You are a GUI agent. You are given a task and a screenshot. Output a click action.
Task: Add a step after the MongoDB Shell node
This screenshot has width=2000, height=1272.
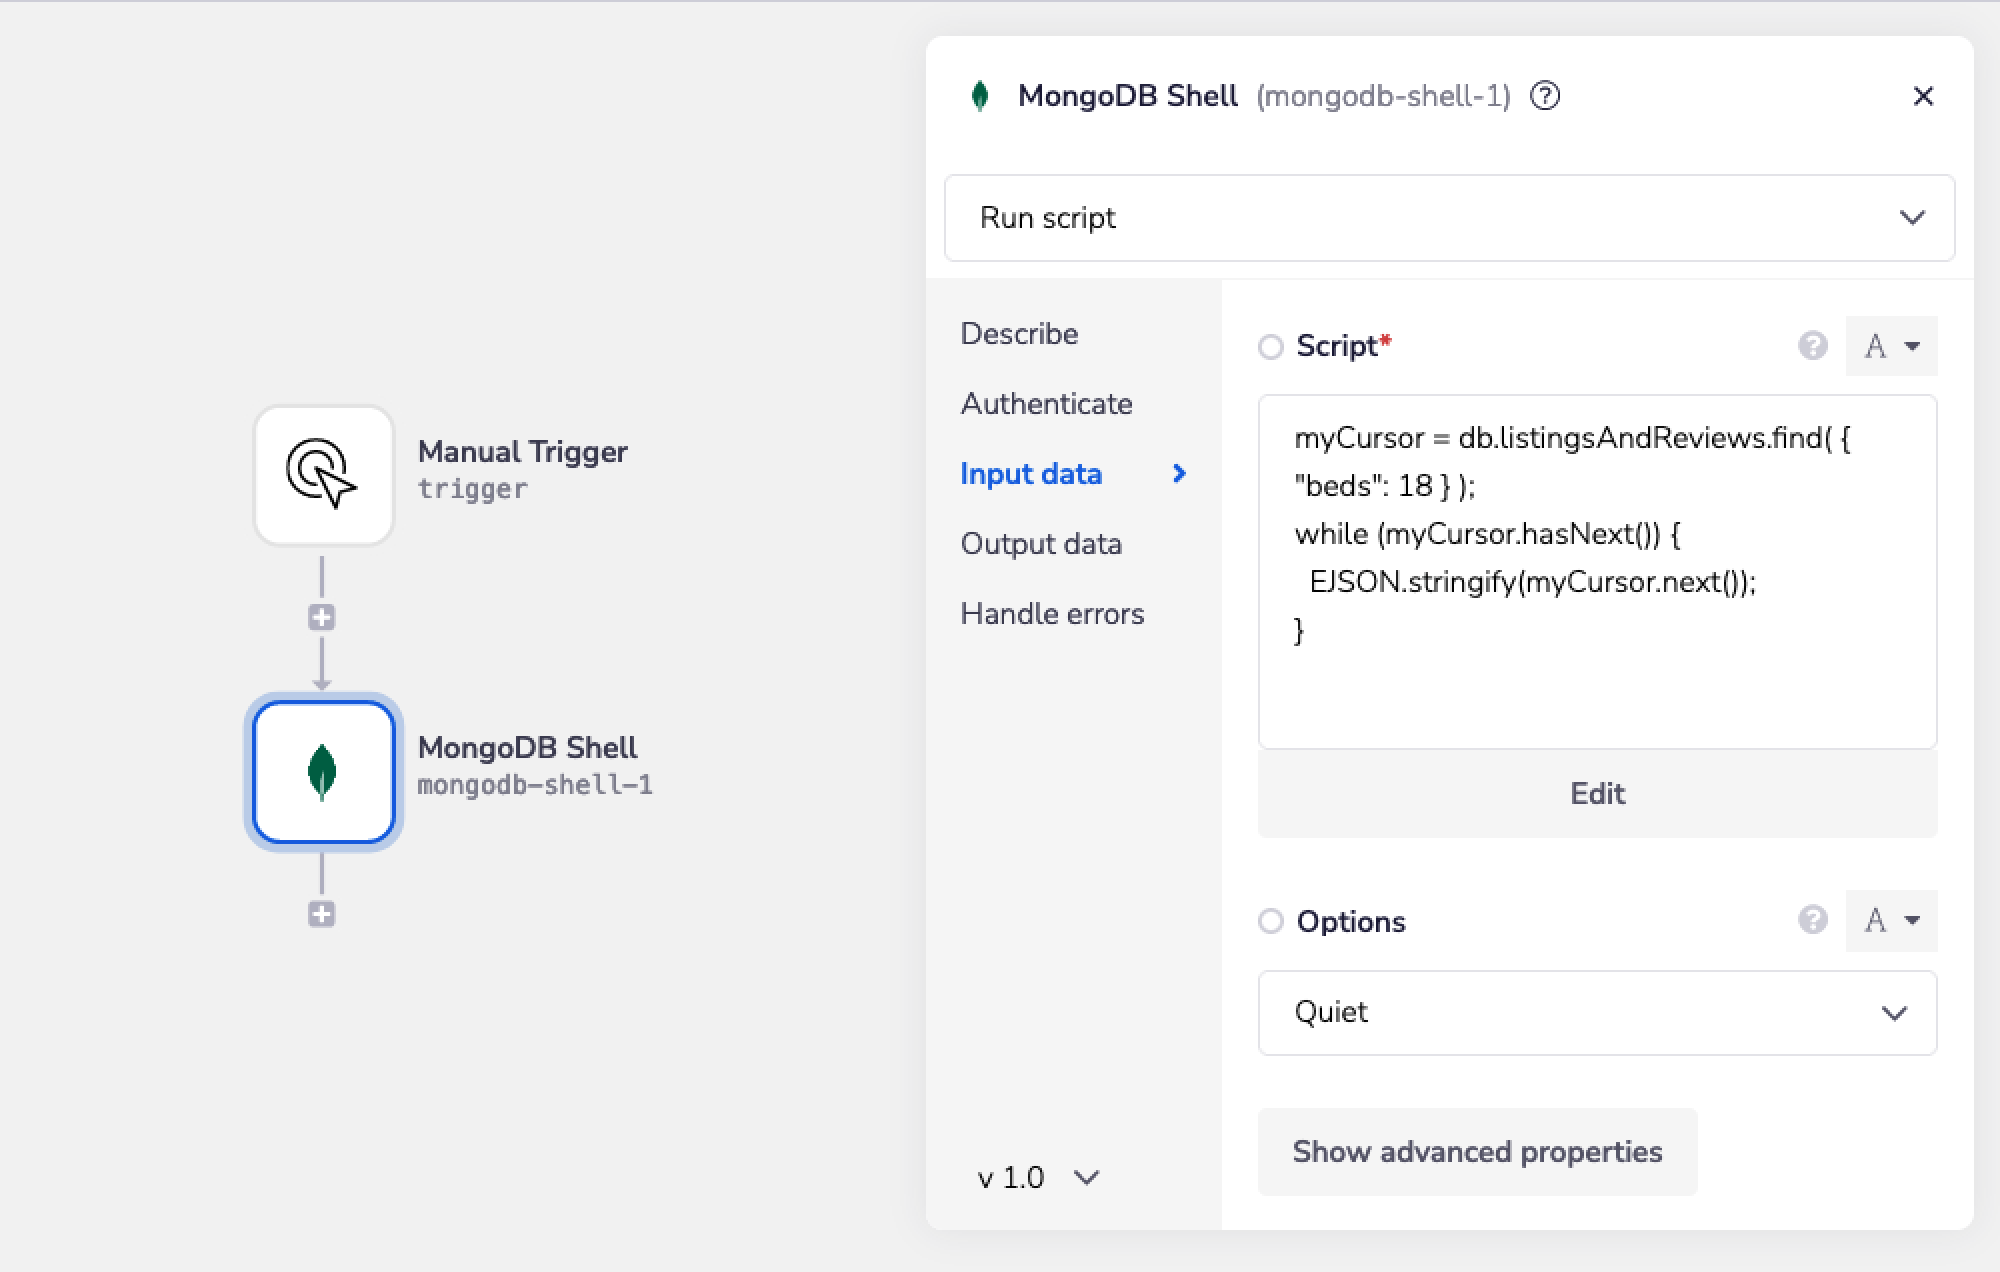pyautogui.click(x=321, y=915)
